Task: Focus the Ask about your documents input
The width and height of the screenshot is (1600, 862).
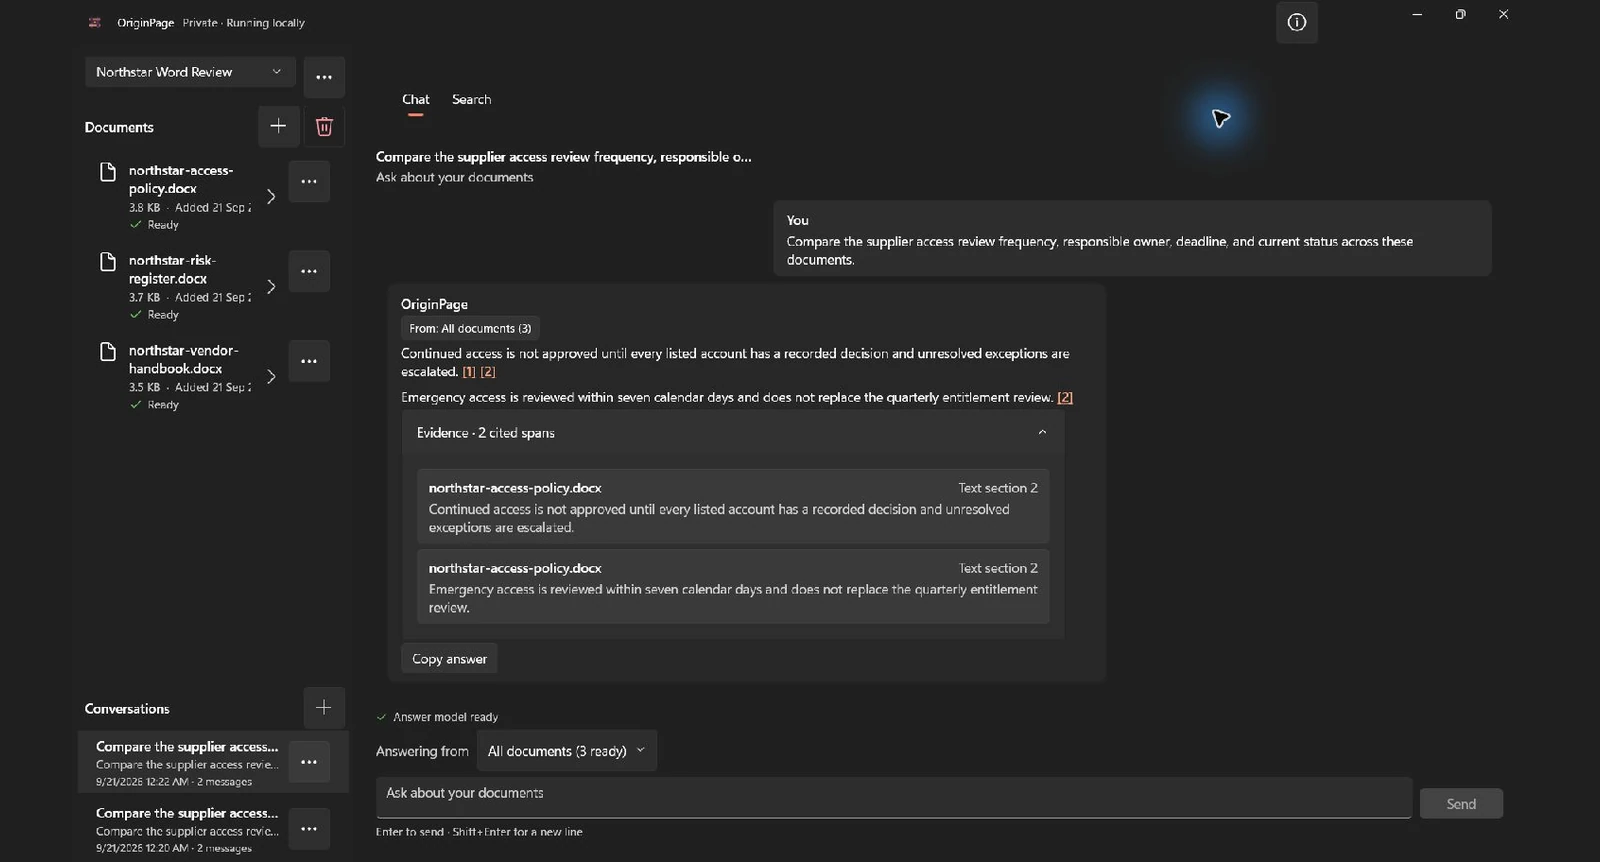Action: (893, 797)
